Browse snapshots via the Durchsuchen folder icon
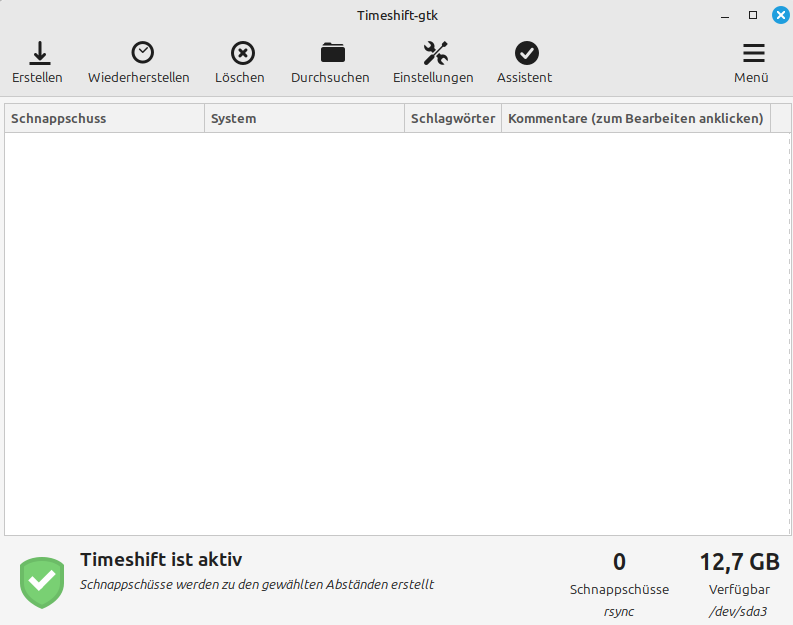 point(333,53)
